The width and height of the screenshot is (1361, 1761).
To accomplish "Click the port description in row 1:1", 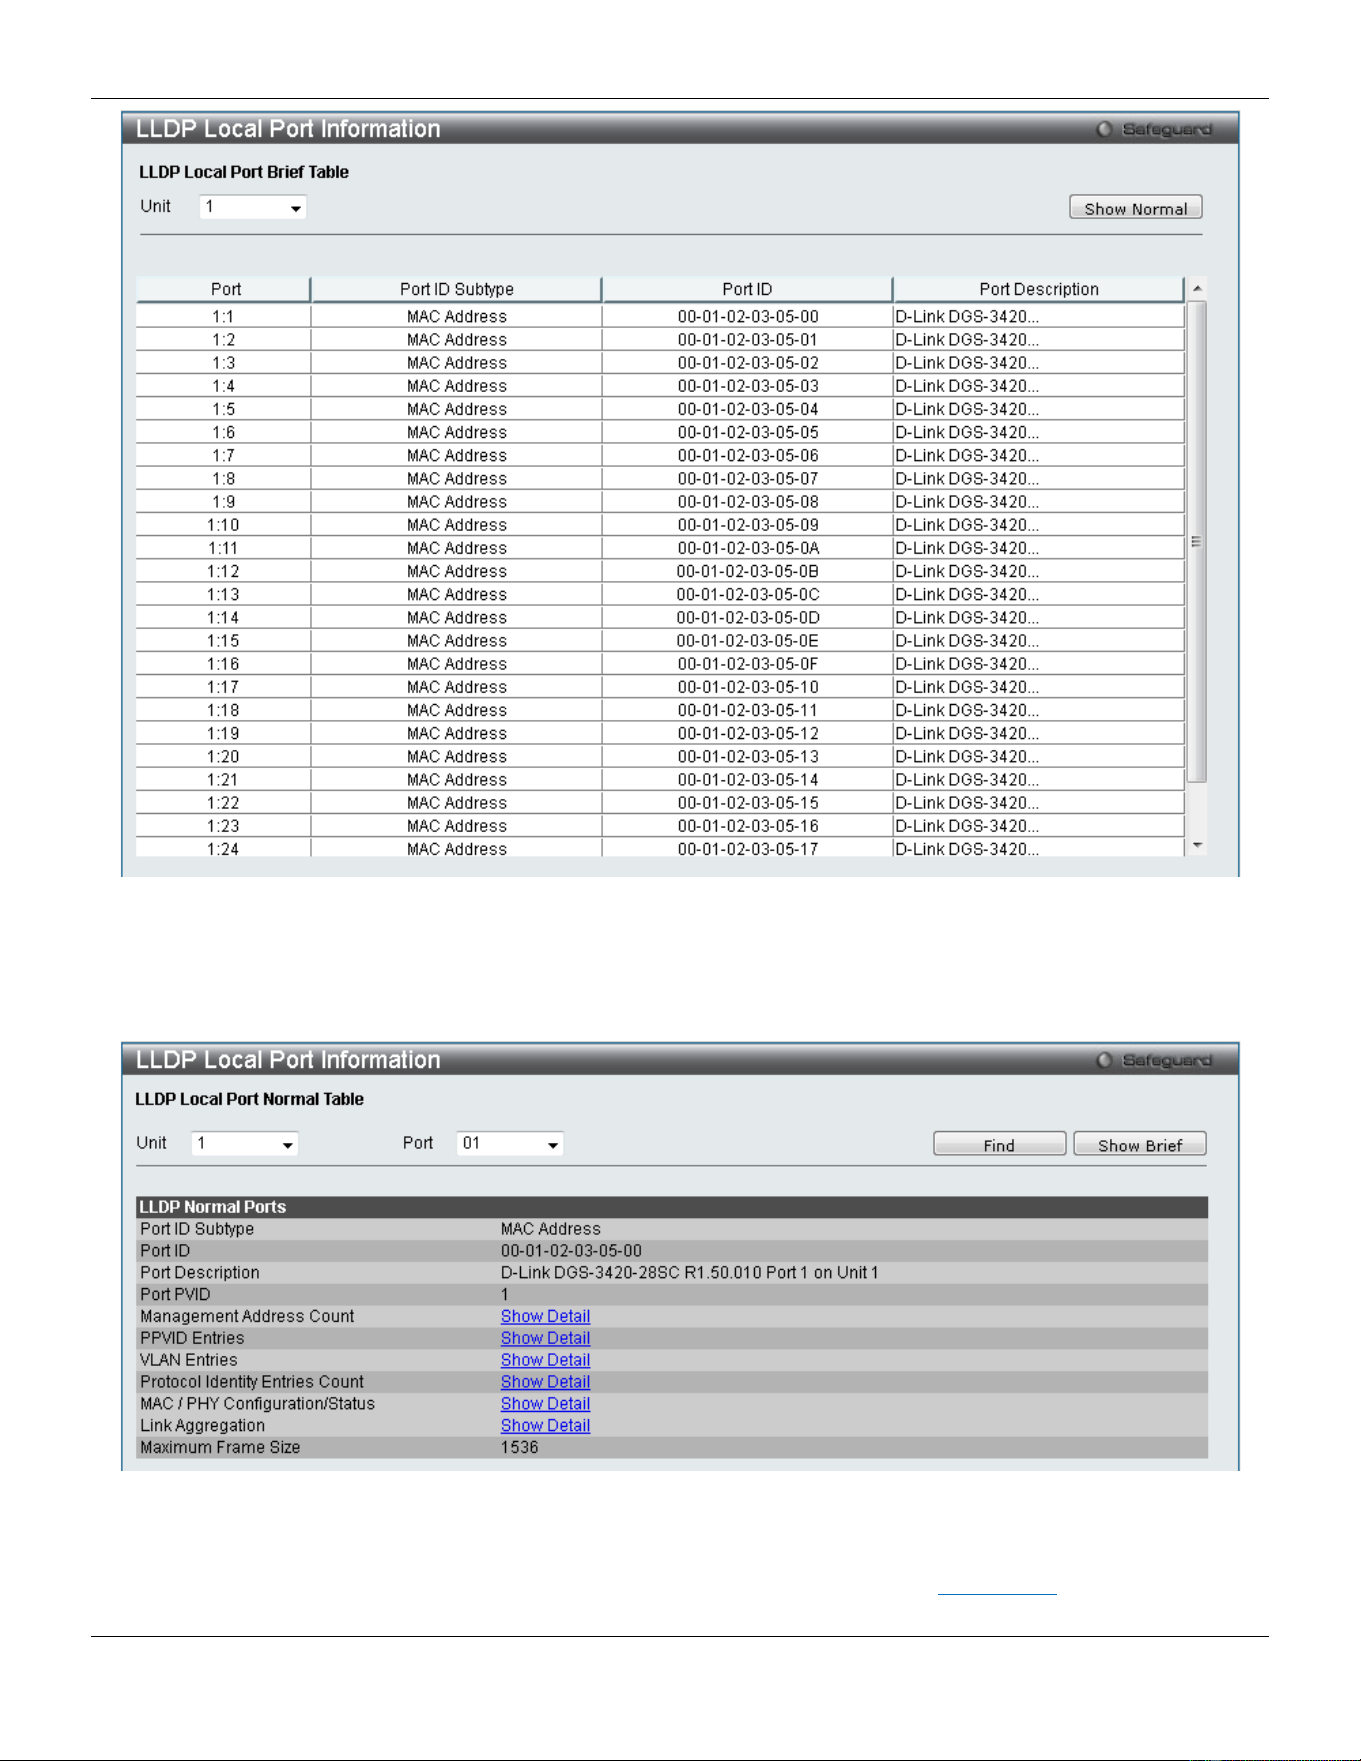I will [x=967, y=317].
